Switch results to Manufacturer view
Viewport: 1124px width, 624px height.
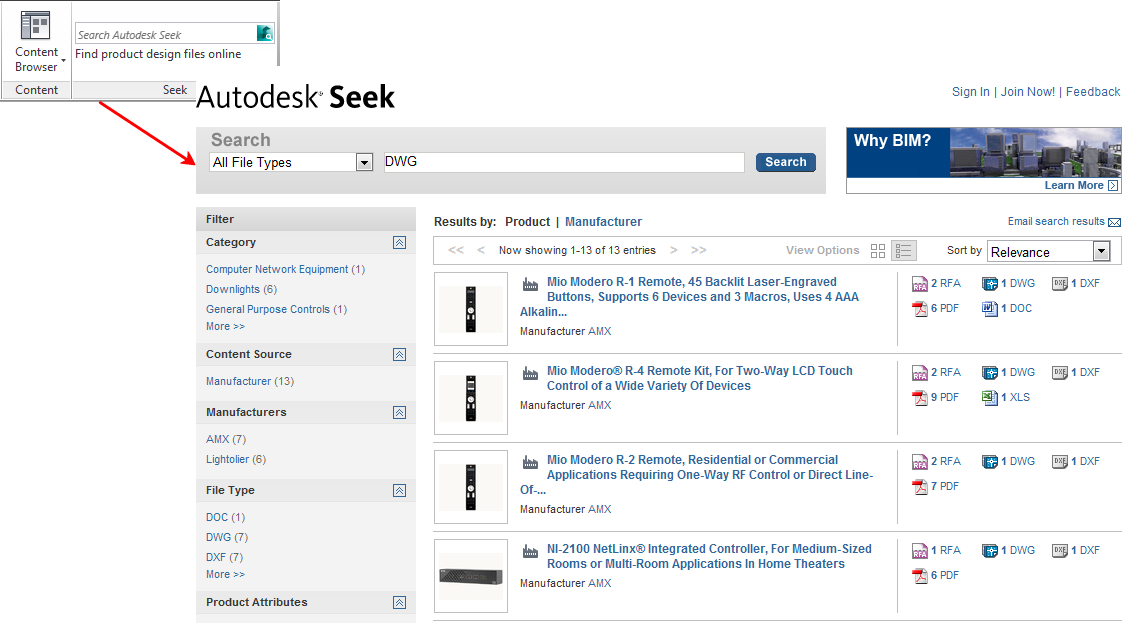coord(604,222)
